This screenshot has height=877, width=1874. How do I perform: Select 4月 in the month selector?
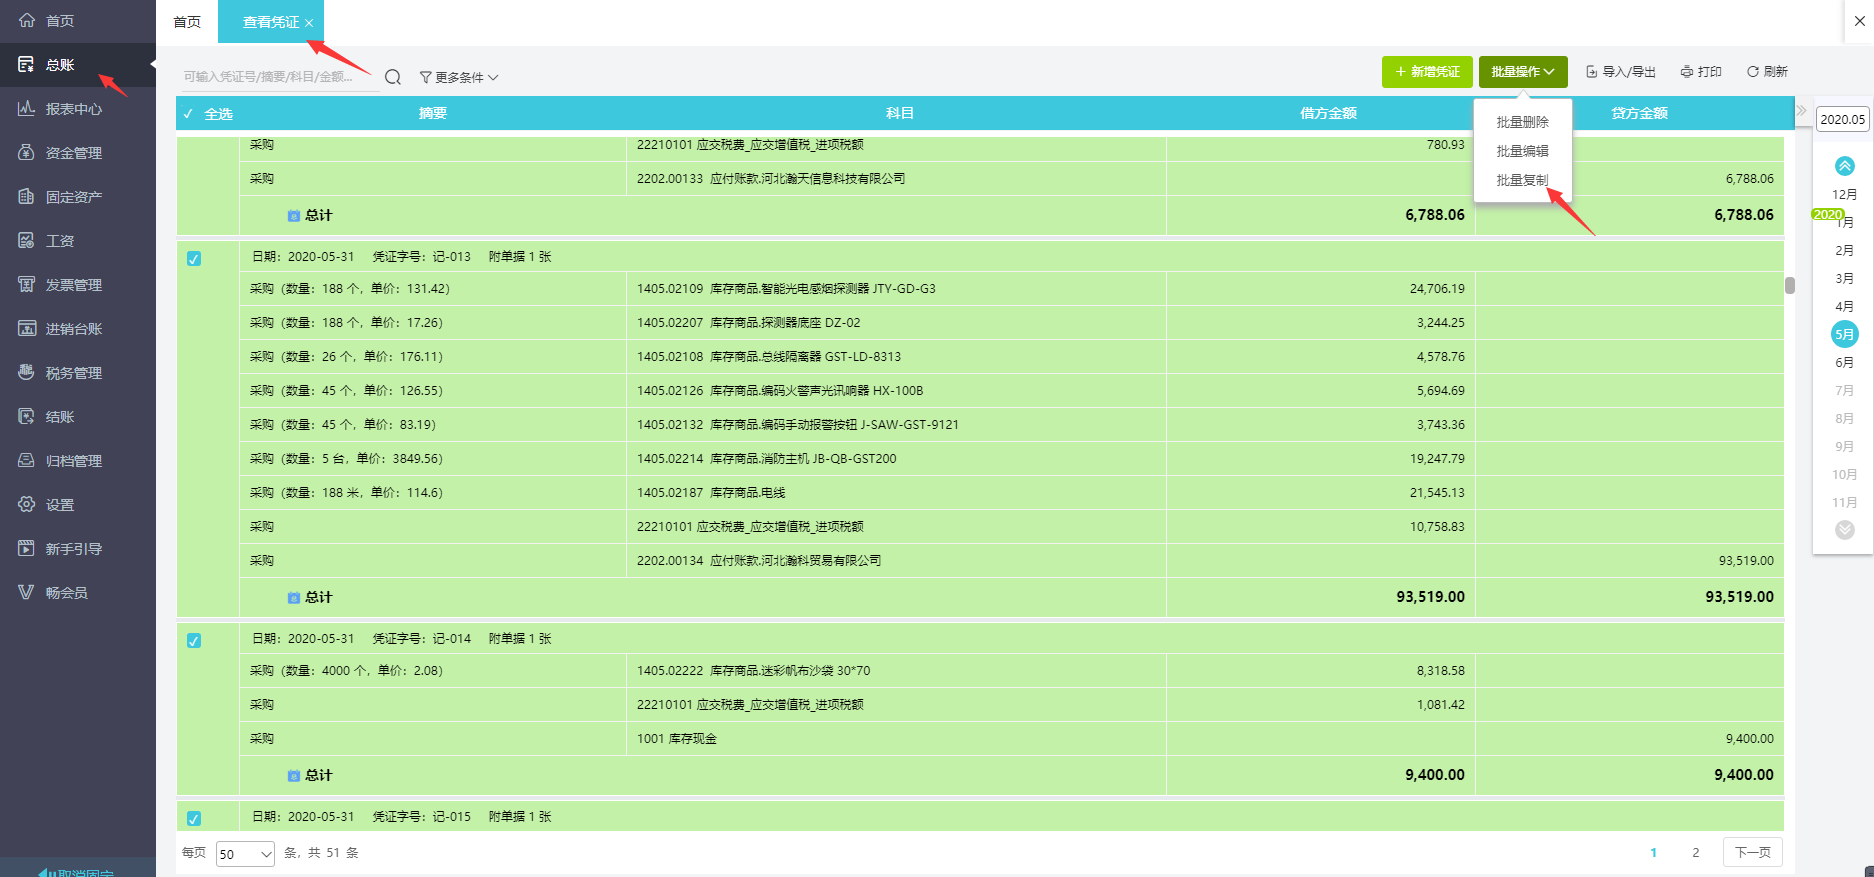click(x=1845, y=306)
